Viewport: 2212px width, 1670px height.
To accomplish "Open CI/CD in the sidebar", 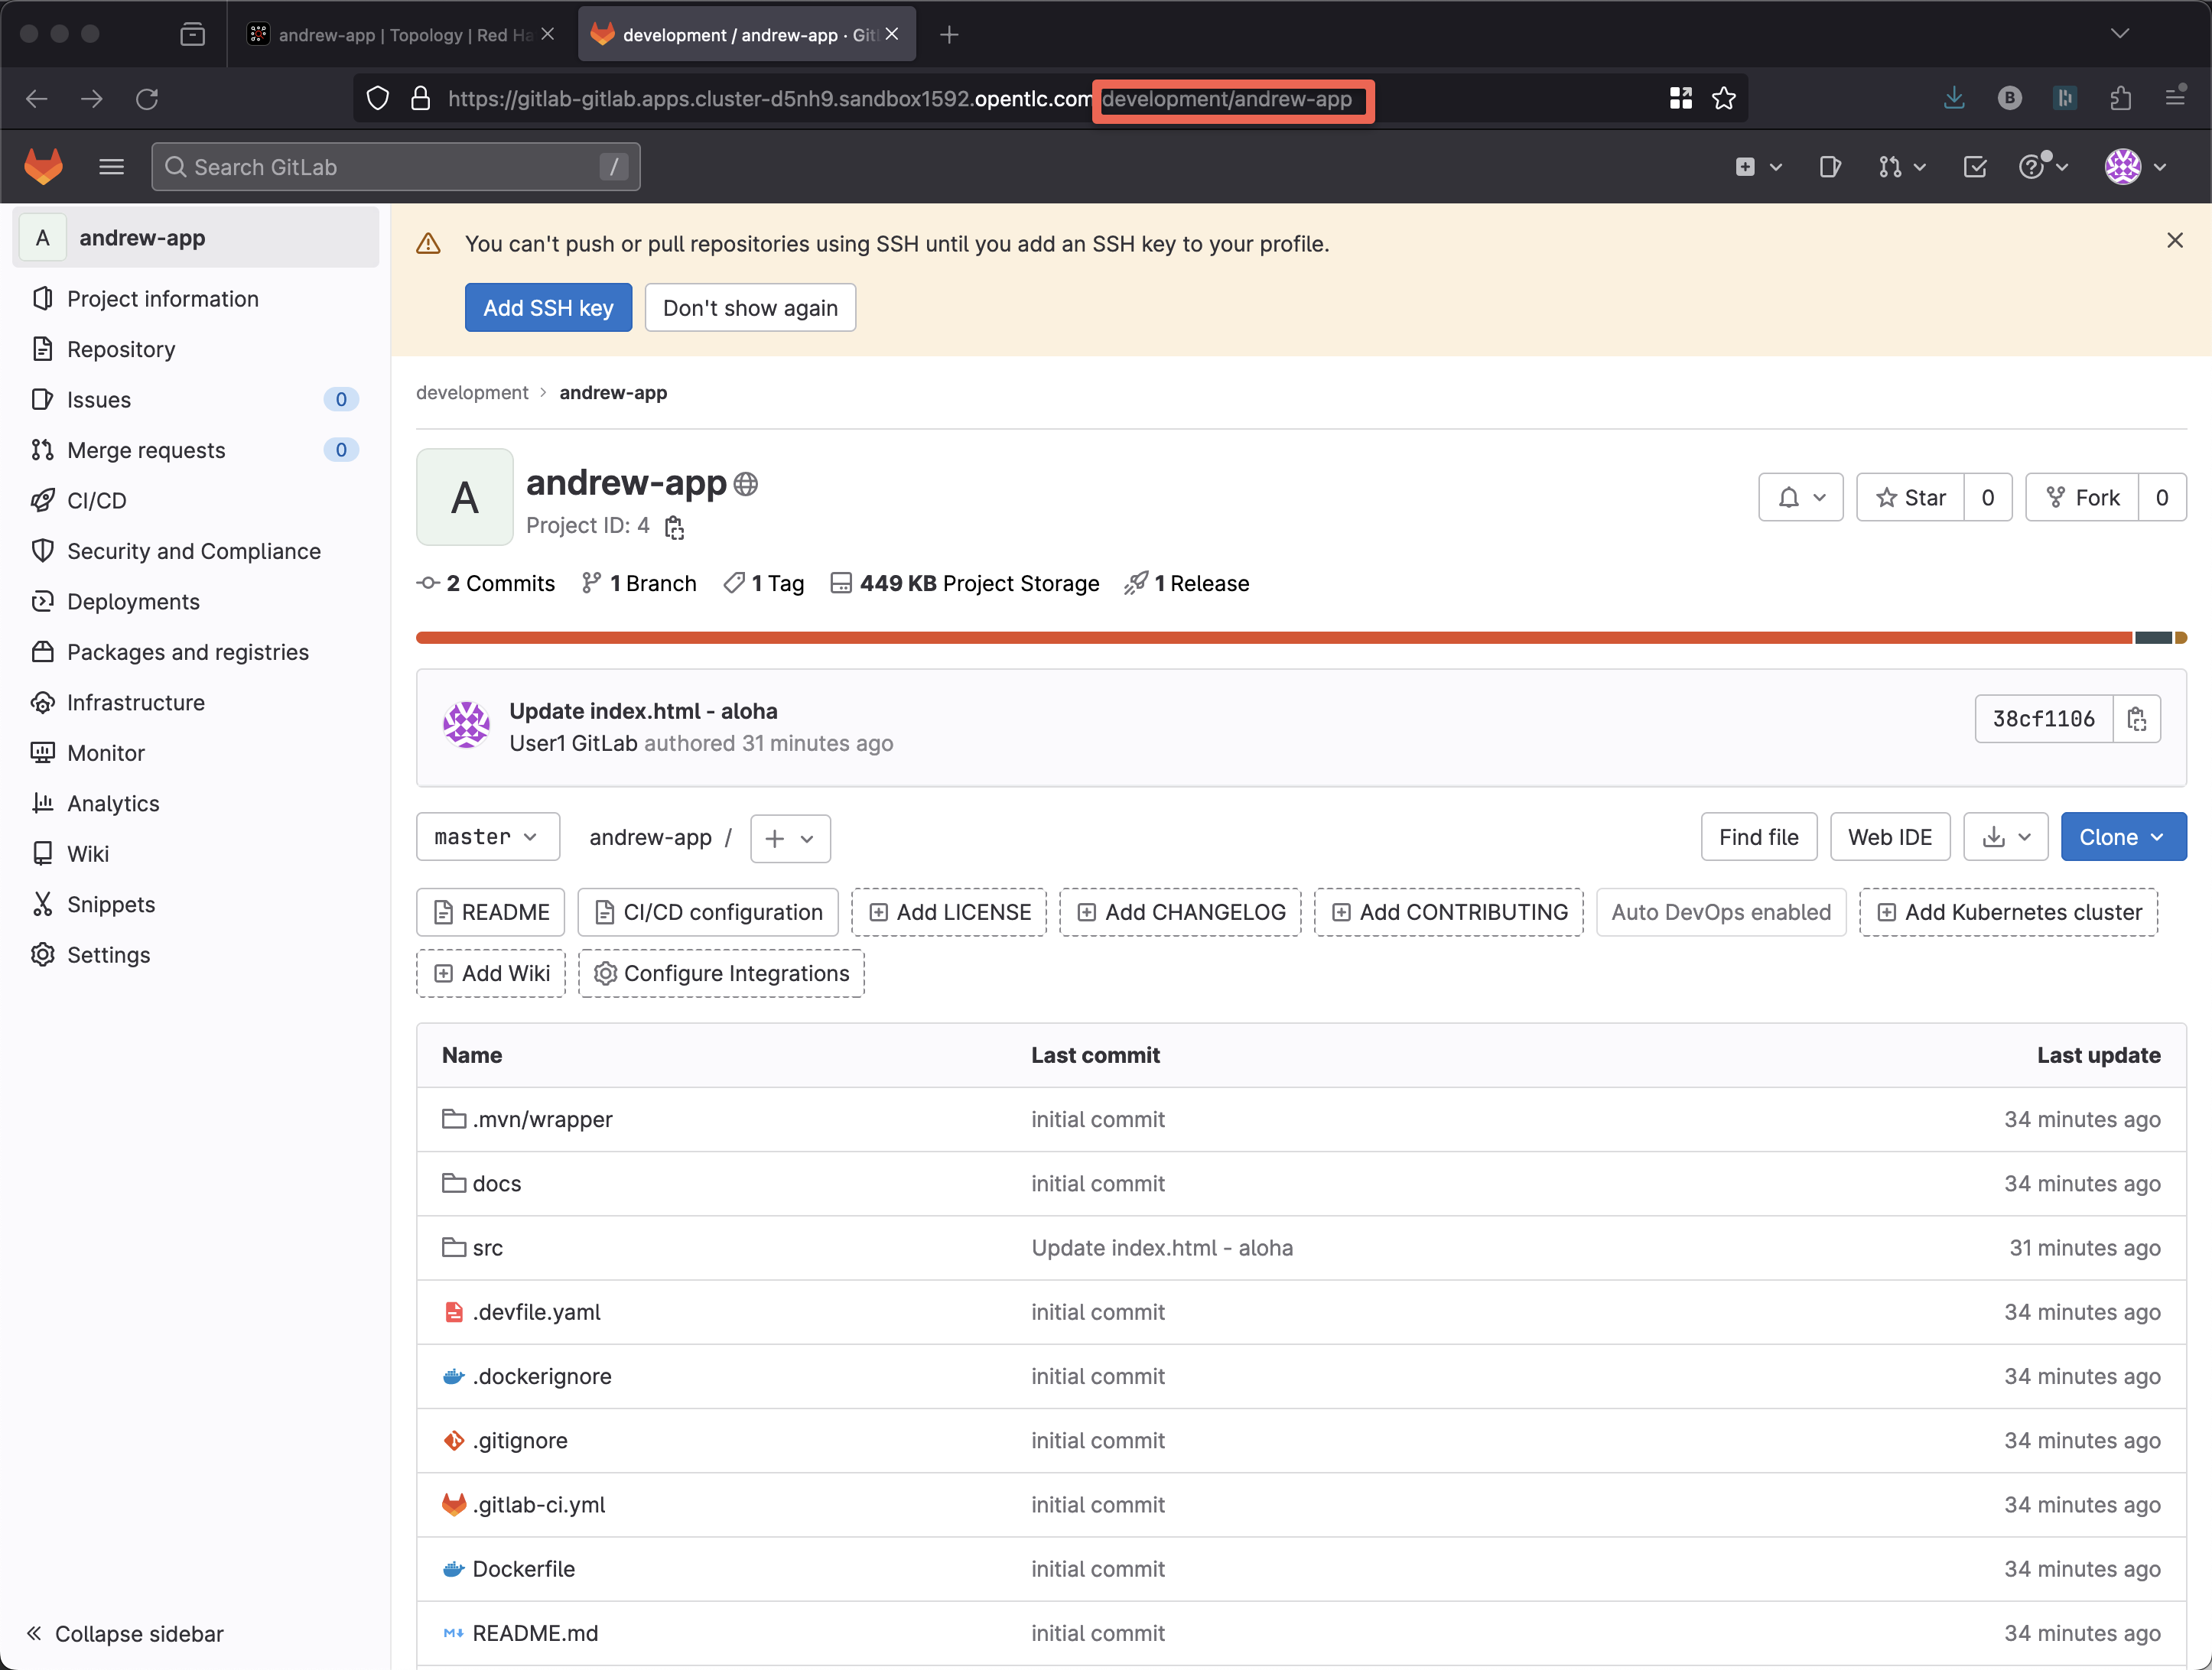I will [96, 500].
